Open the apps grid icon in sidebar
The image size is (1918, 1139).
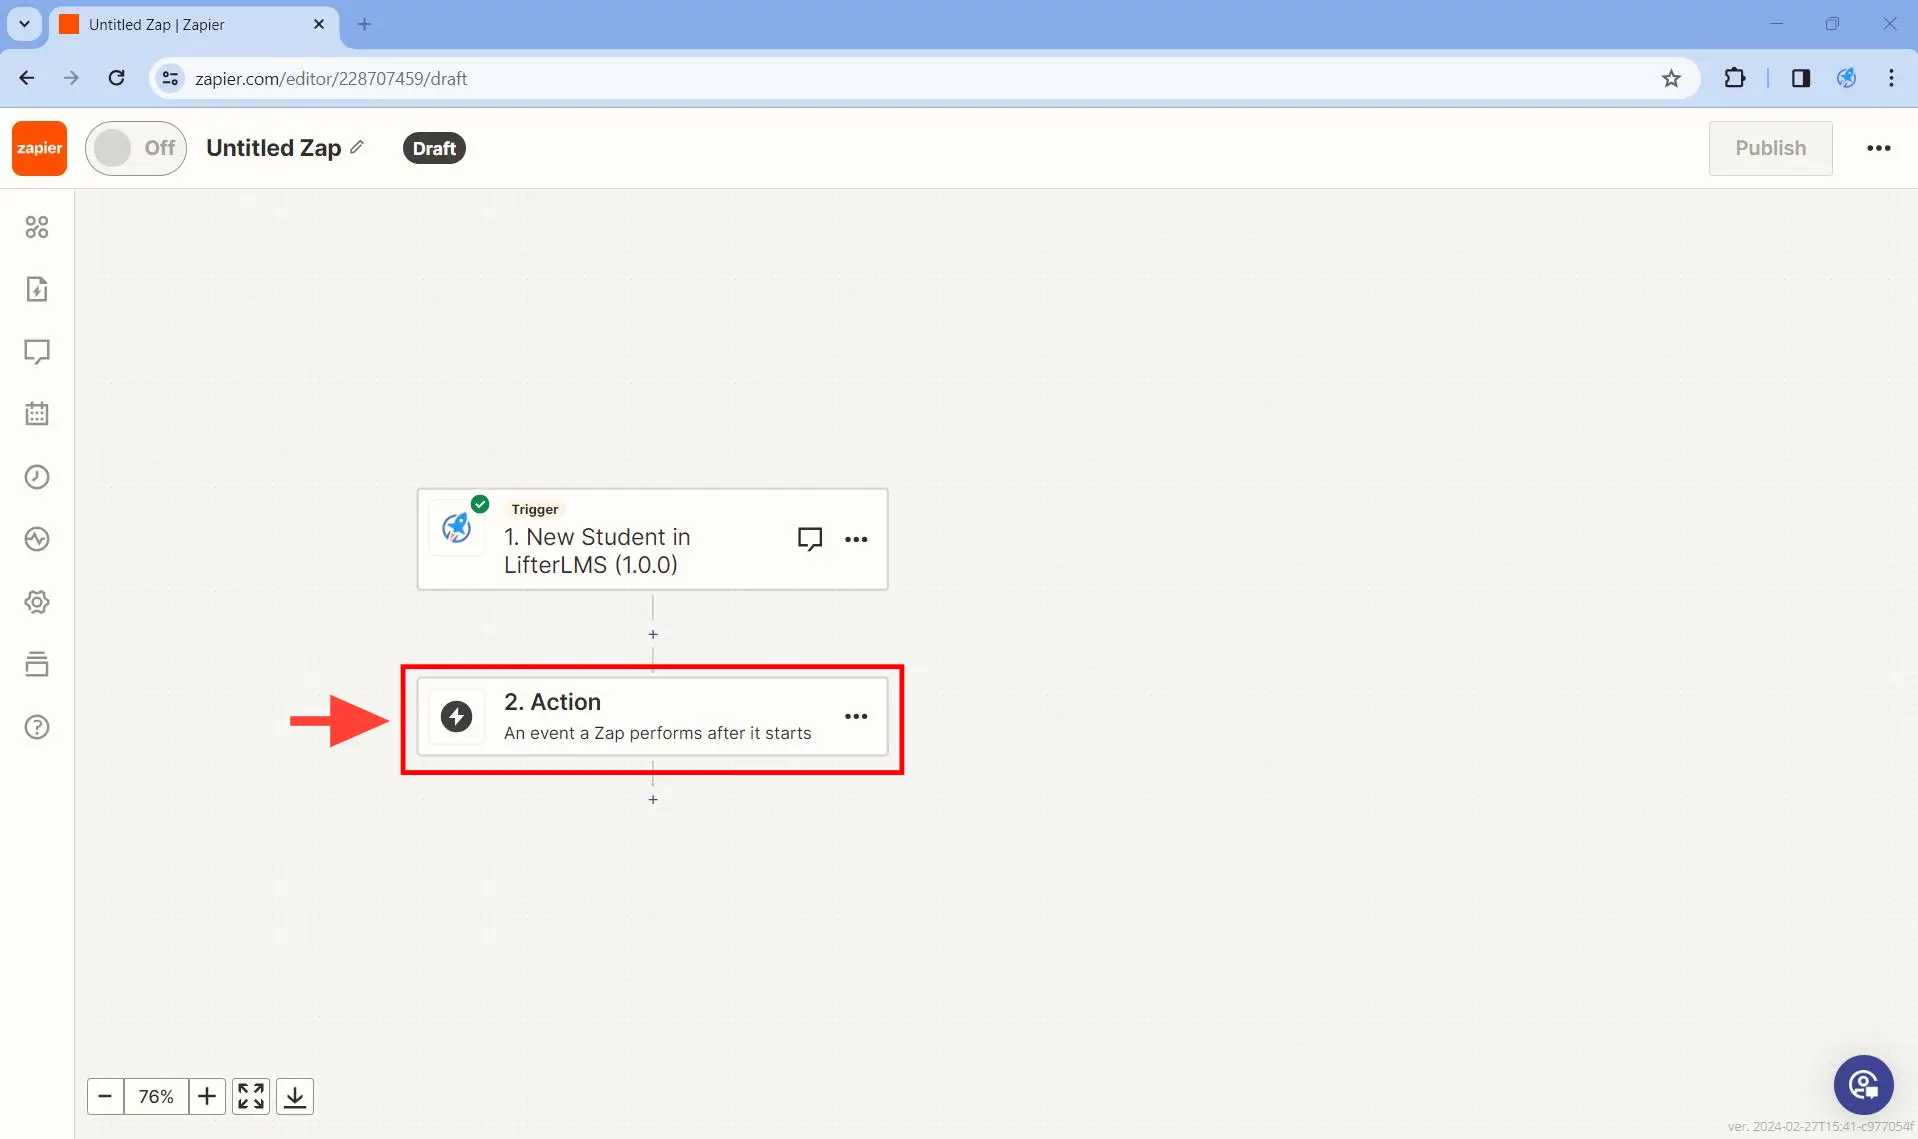(x=37, y=227)
